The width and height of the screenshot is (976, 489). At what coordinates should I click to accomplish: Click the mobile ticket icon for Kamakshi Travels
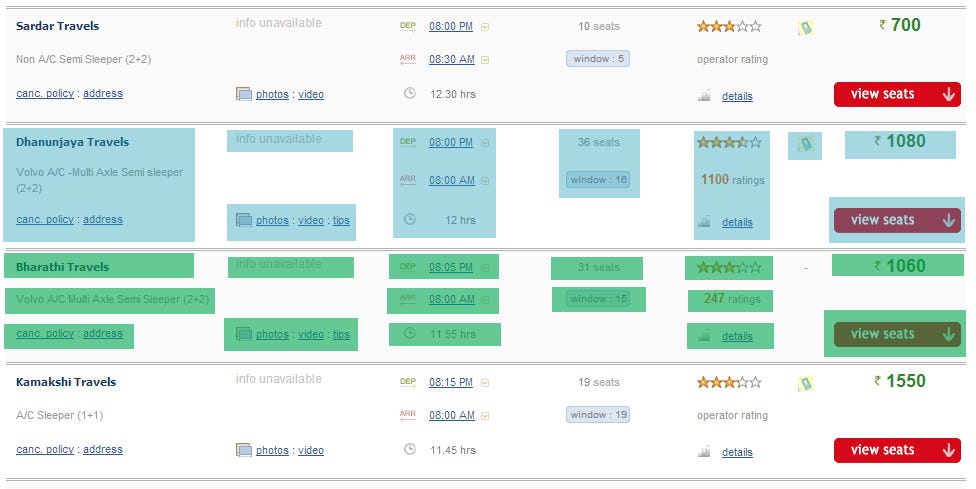[x=805, y=384]
